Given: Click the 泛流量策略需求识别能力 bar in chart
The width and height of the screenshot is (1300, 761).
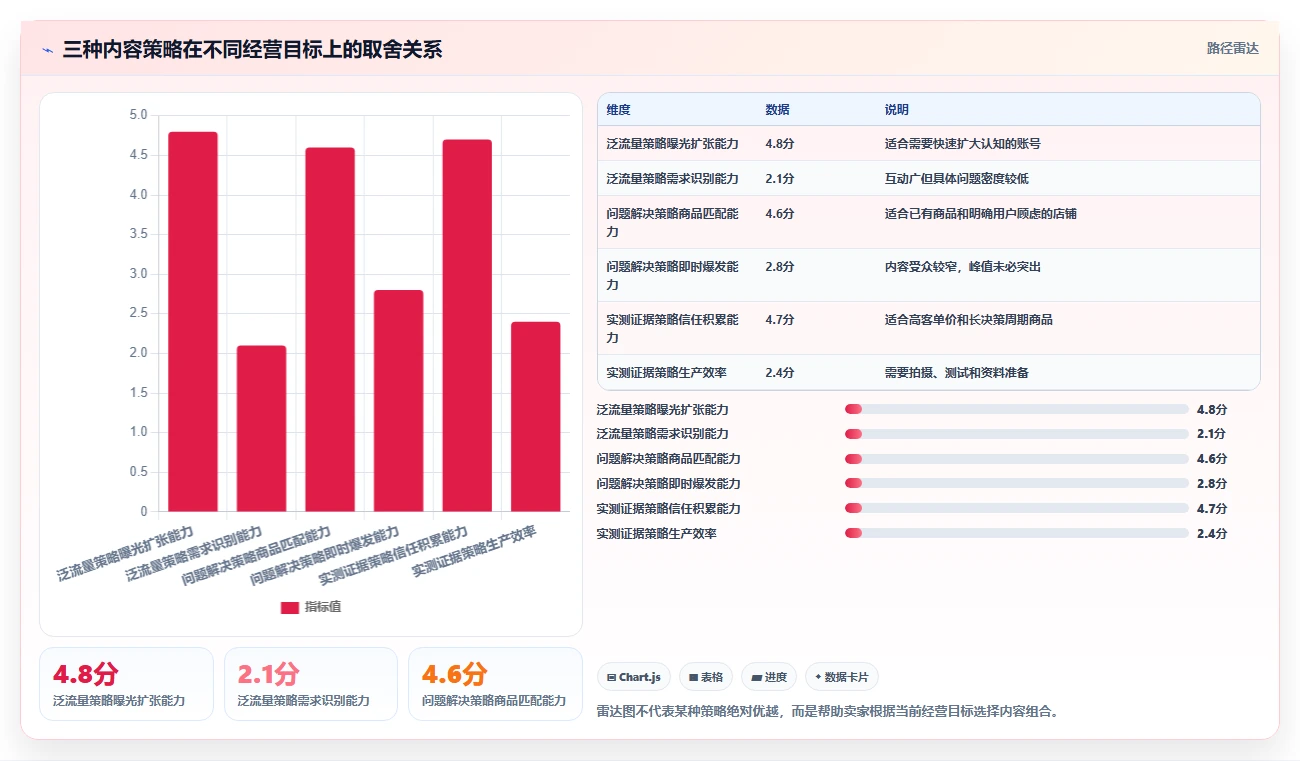Looking at the screenshot, I should [x=261, y=429].
